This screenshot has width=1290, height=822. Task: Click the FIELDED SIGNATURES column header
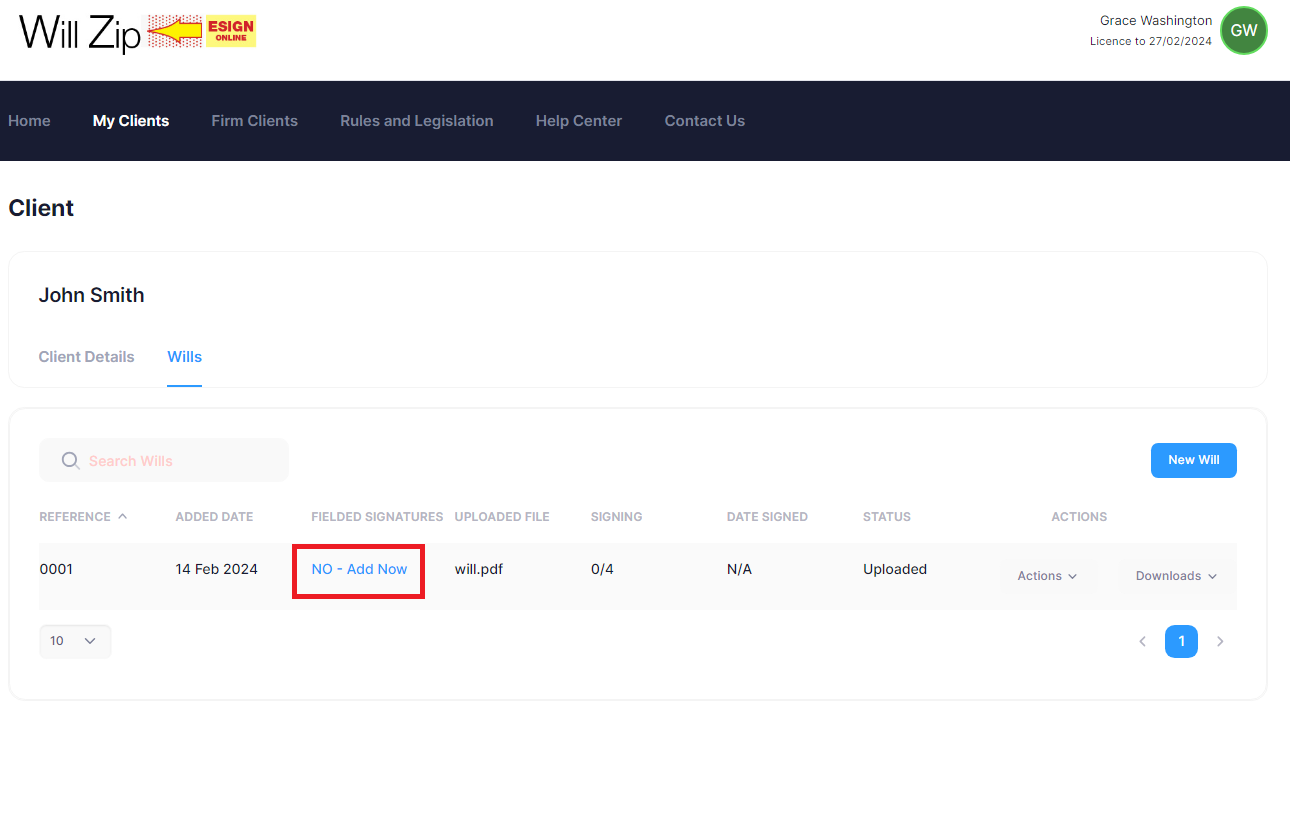[377, 517]
